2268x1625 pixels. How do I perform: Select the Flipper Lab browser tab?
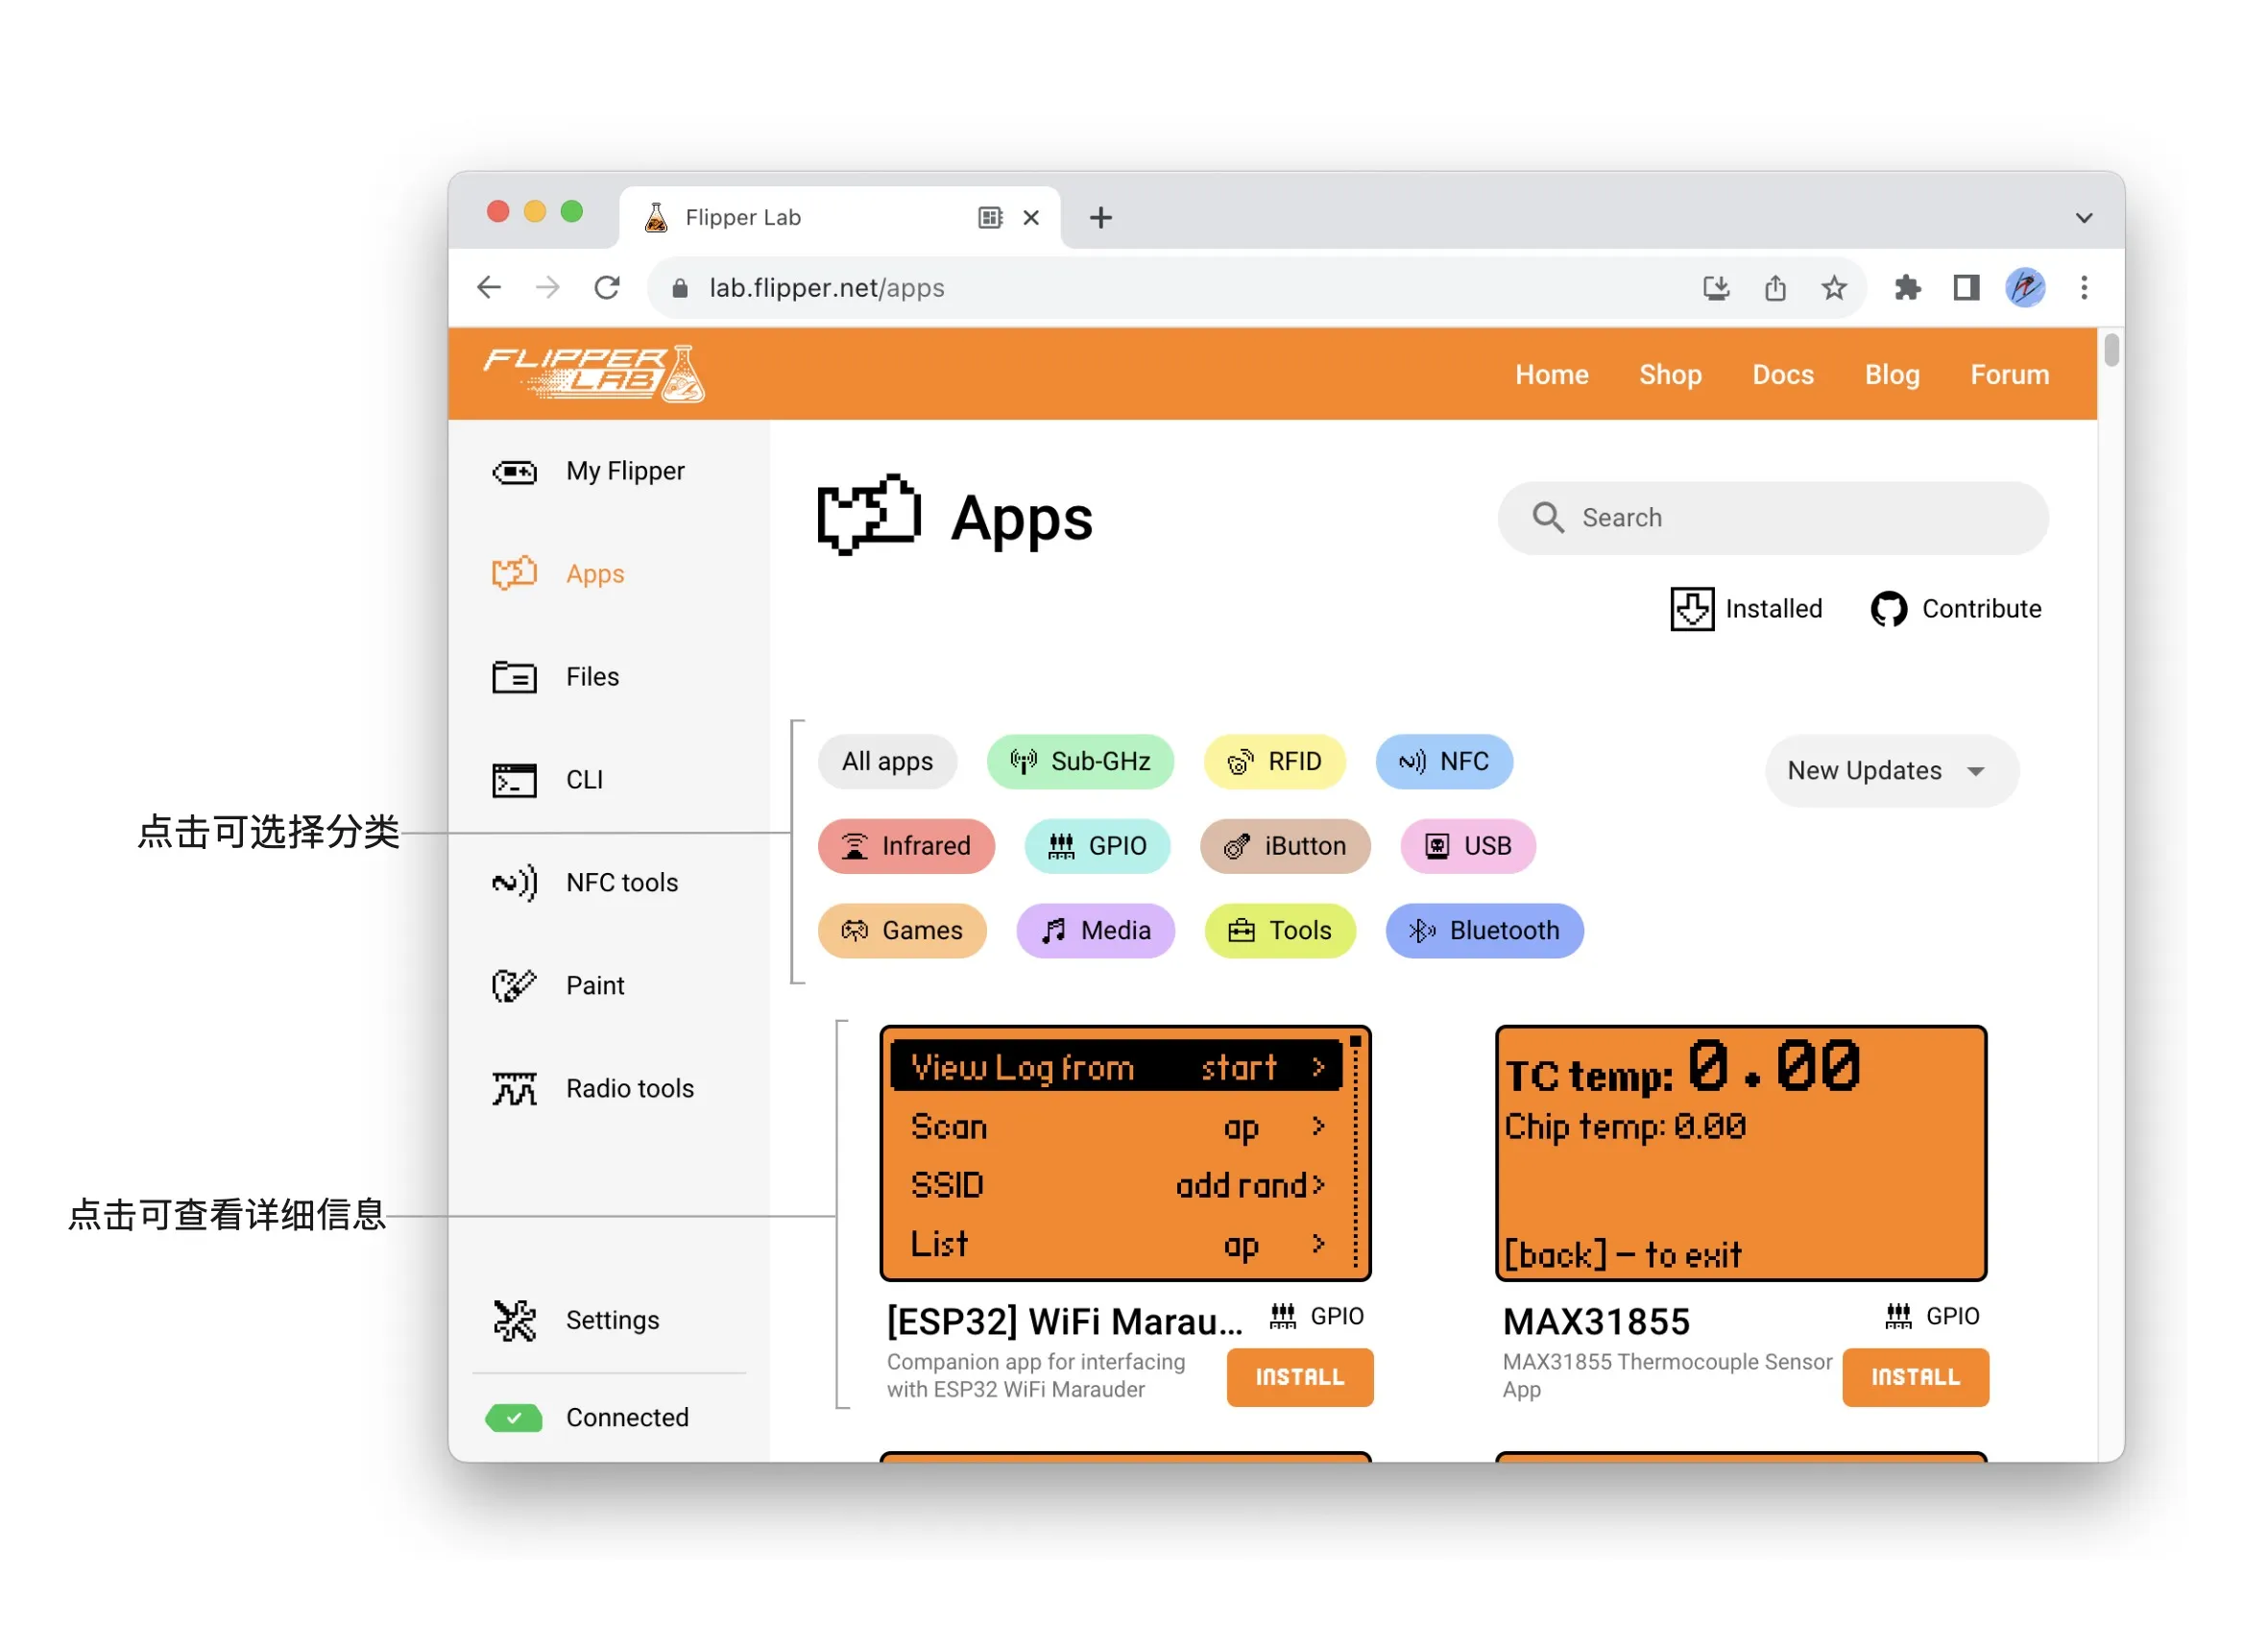tap(840, 217)
